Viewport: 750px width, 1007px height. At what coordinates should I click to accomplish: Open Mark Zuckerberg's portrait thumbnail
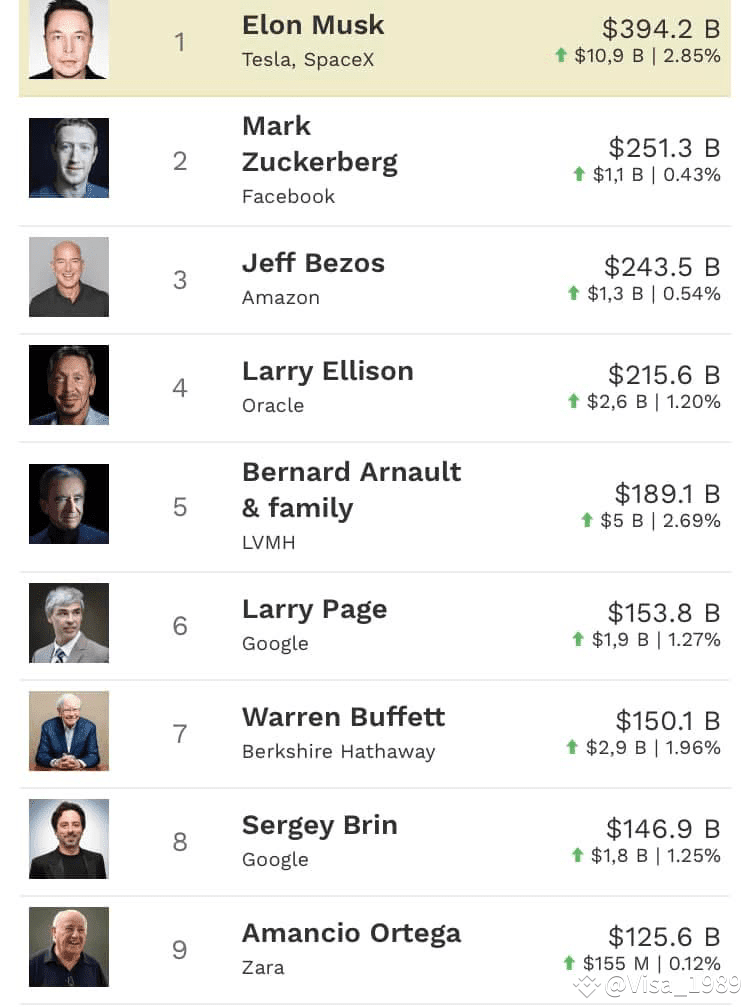click(x=69, y=158)
